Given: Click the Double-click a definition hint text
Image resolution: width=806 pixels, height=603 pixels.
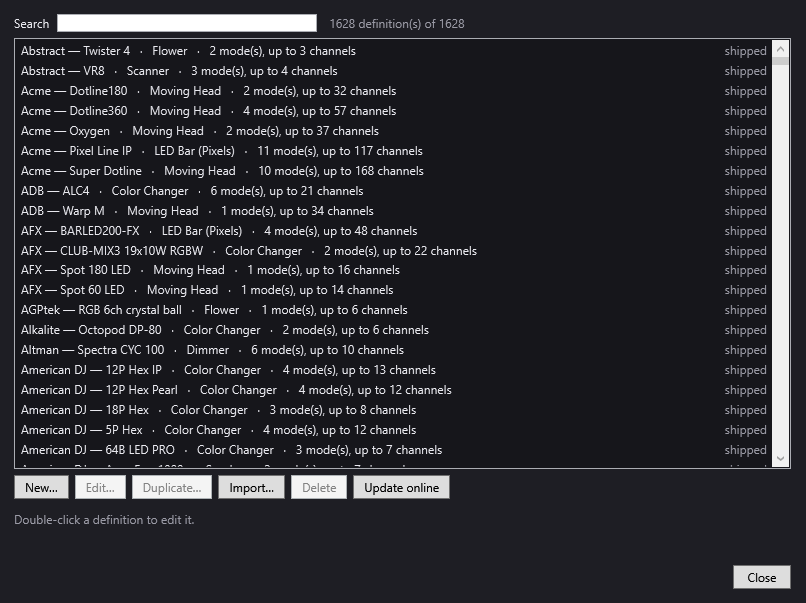Looking at the screenshot, I should pyautogui.click(x=104, y=520).
